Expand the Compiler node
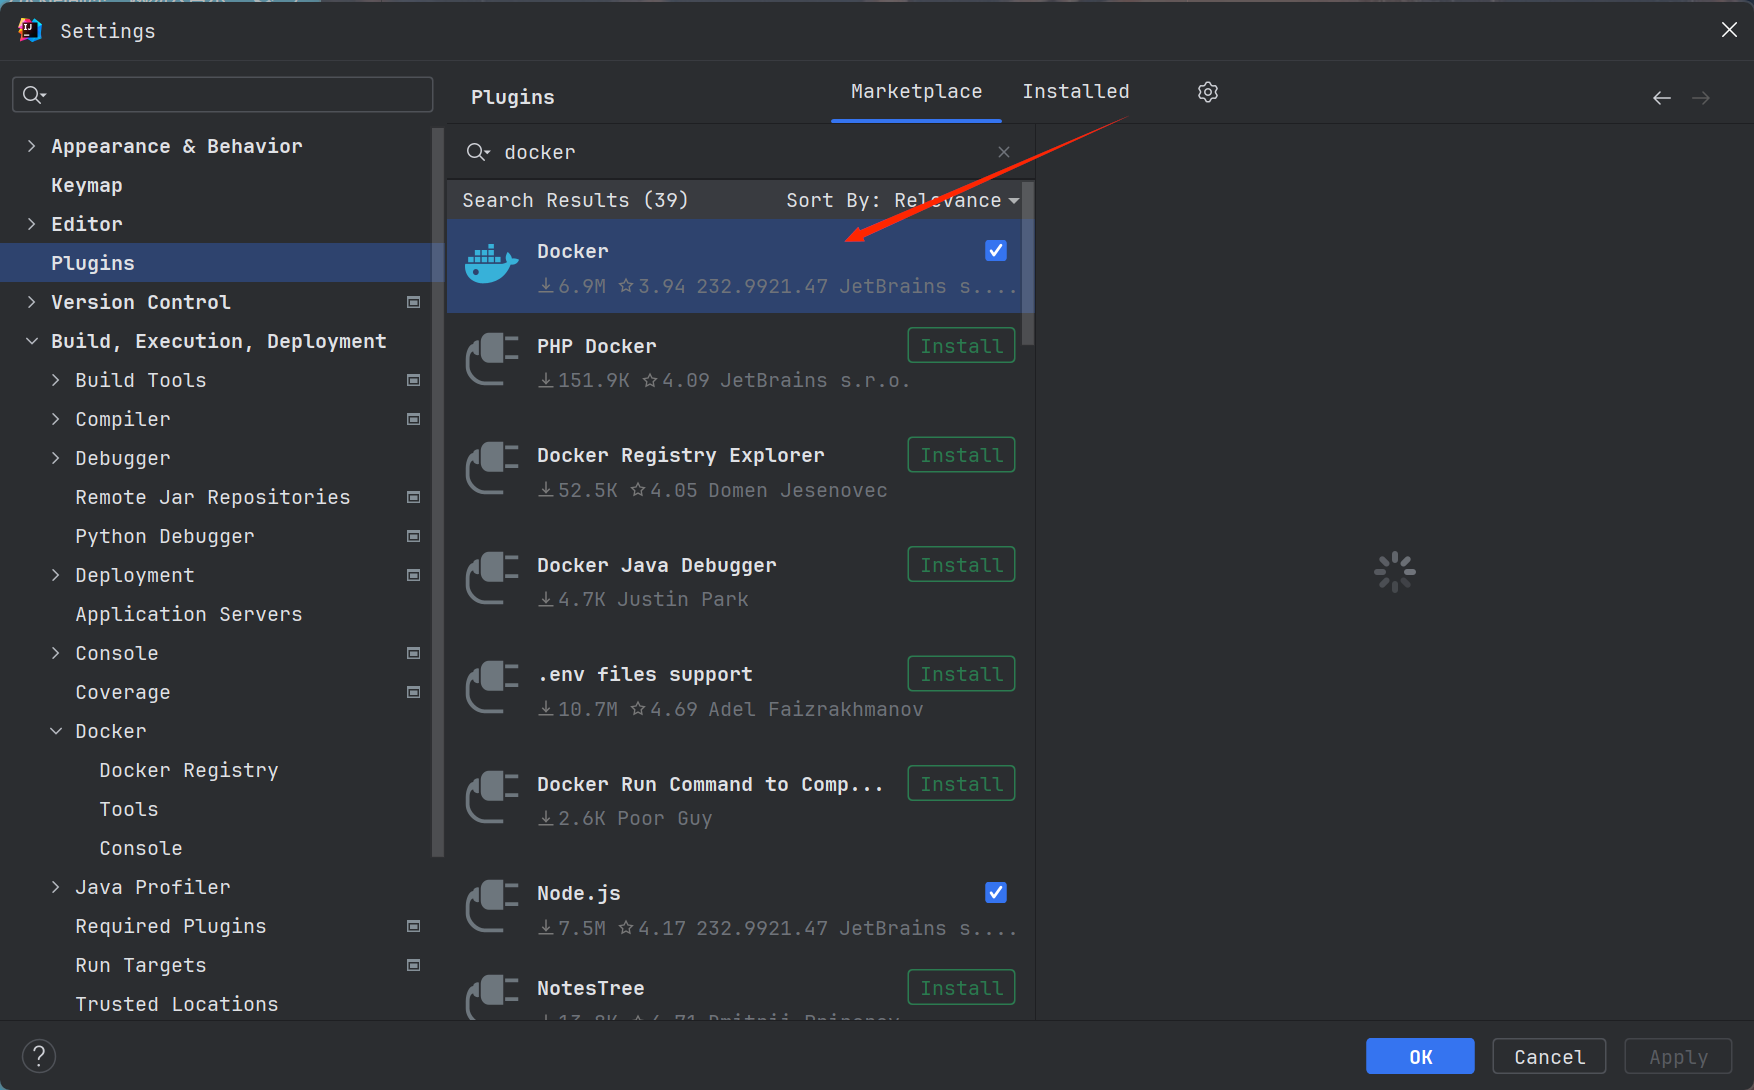 tap(55, 419)
